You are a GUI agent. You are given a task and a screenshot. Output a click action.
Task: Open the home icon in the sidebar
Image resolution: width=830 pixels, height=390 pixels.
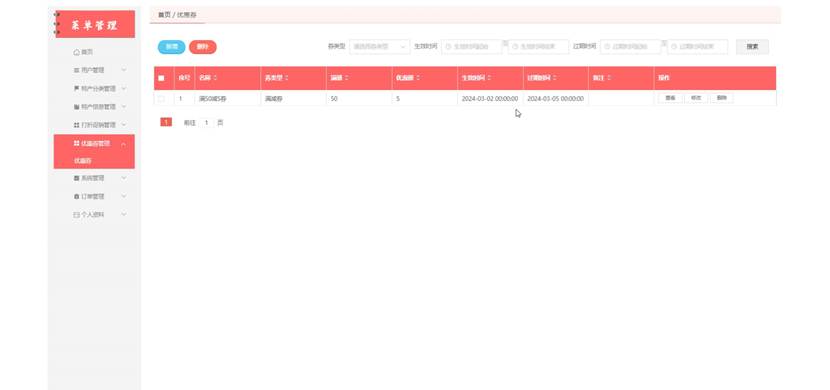tap(76, 52)
